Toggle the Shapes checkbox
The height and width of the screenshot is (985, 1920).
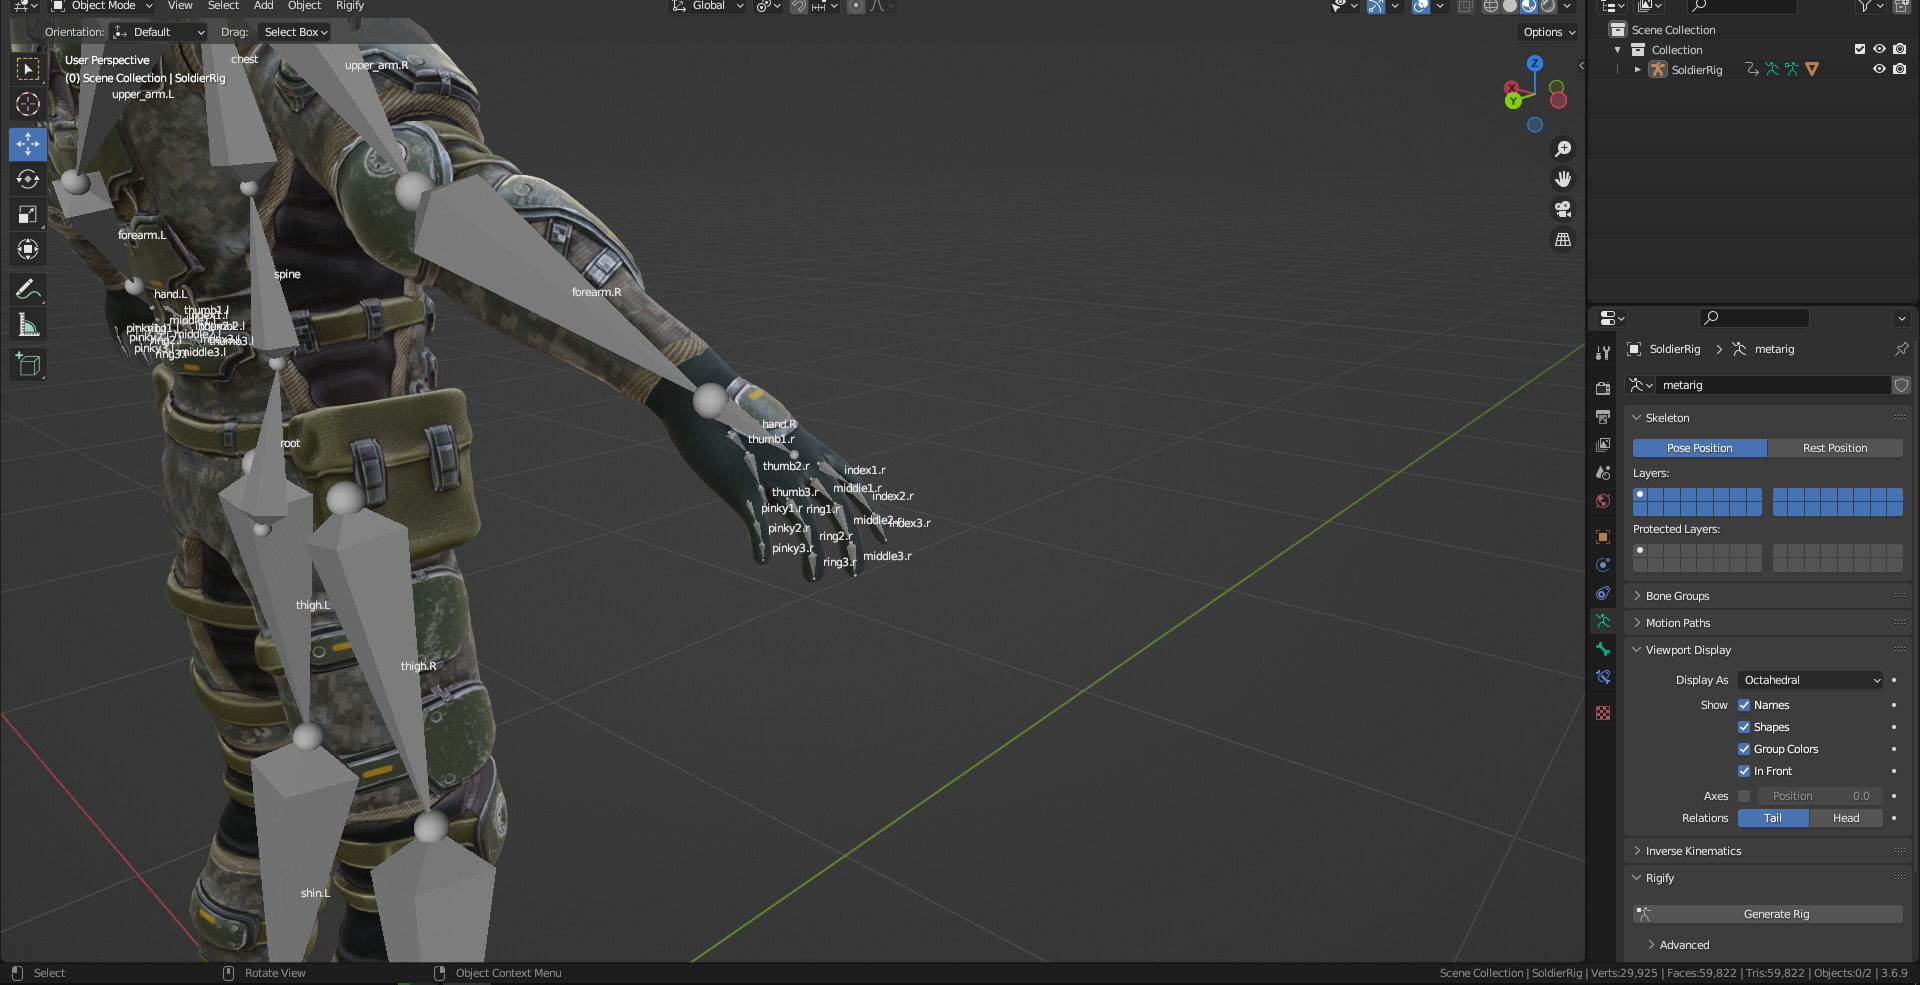tap(1744, 727)
